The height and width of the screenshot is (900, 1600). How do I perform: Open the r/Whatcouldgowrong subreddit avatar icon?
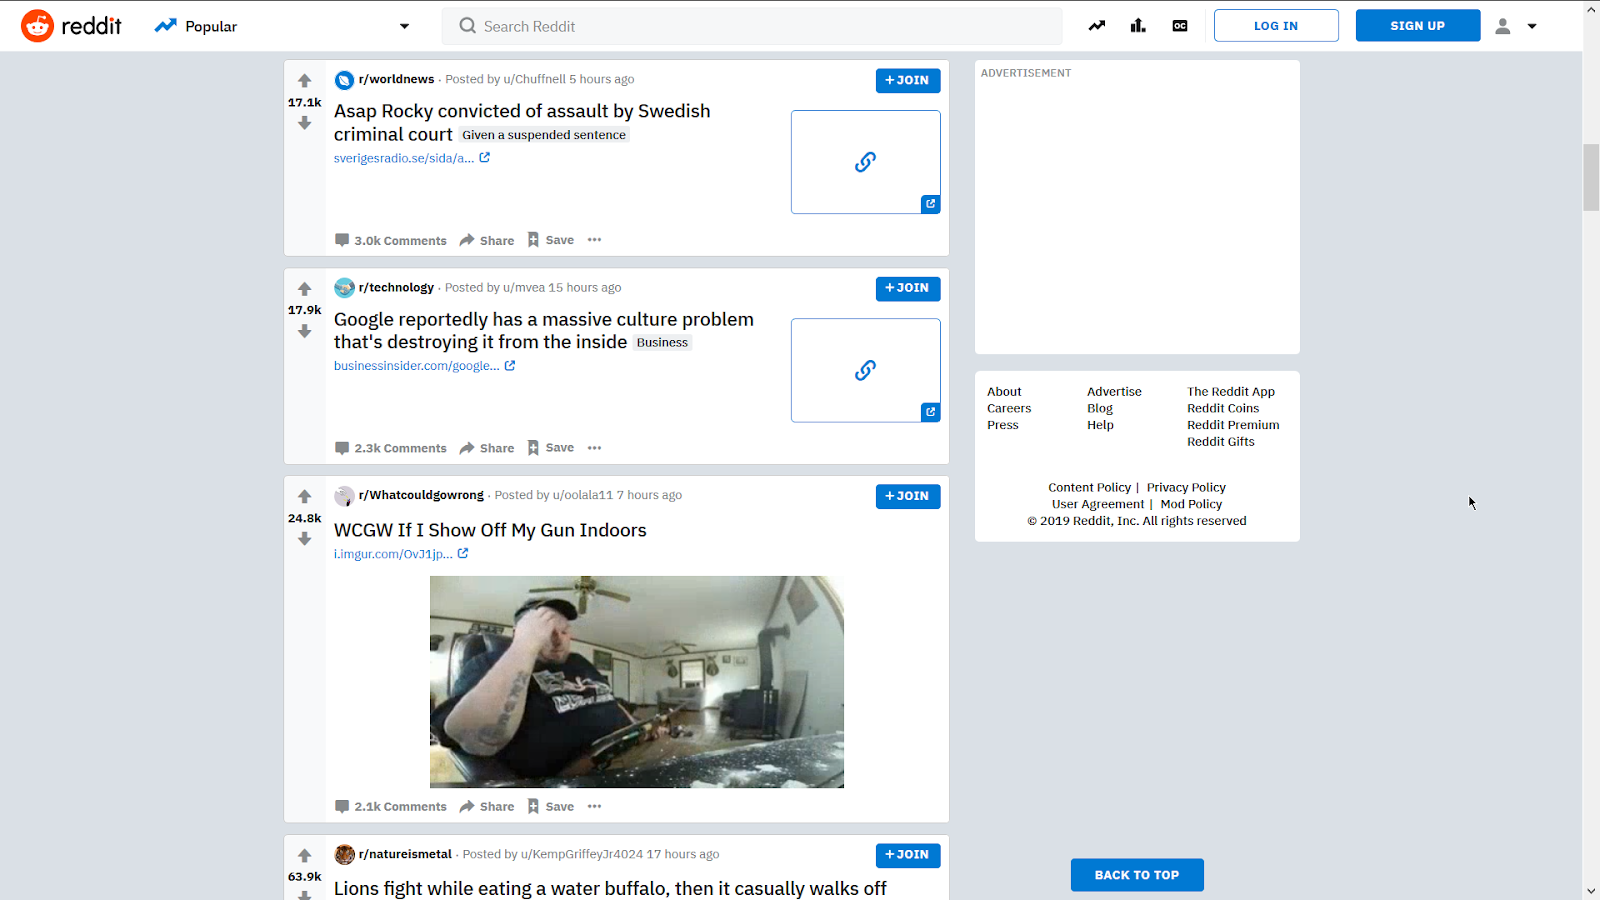point(344,496)
